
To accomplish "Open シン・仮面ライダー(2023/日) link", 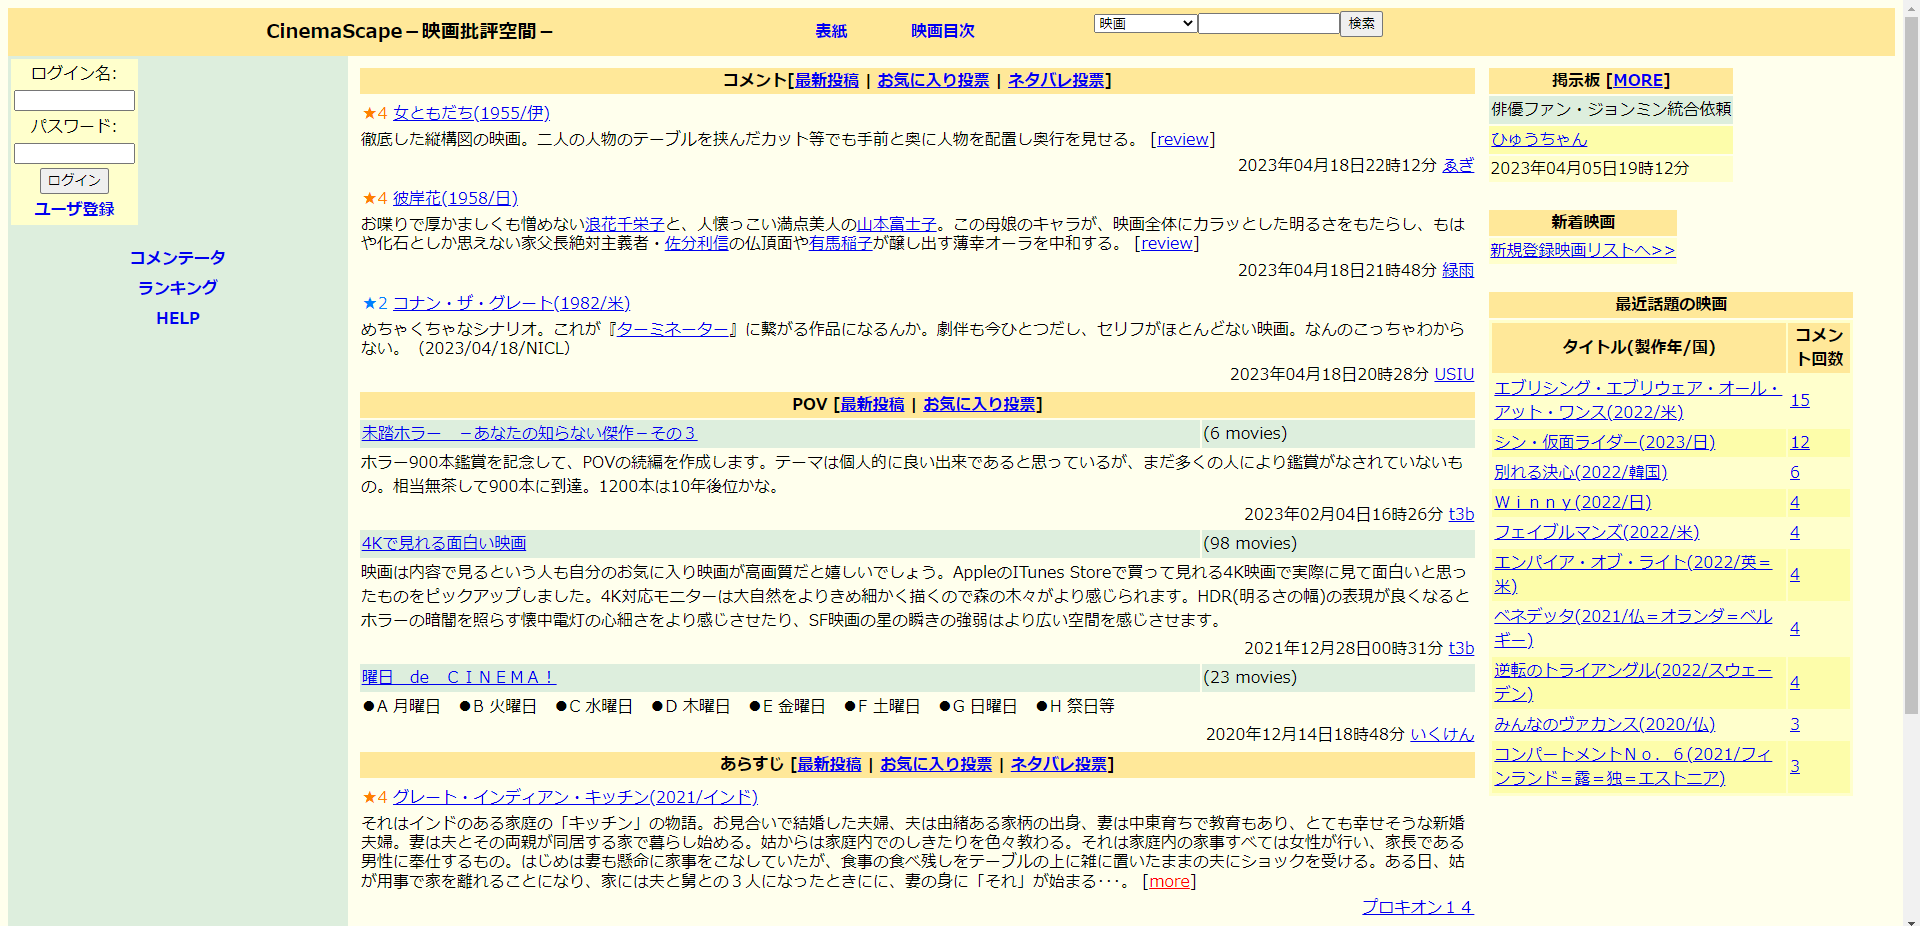I will point(1604,442).
